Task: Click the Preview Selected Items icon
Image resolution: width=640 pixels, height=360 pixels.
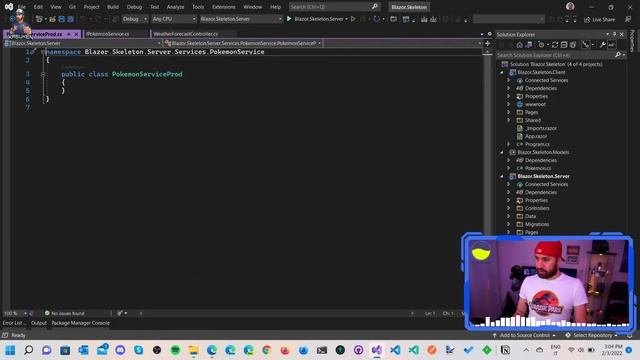Action: (x=611, y=45)
